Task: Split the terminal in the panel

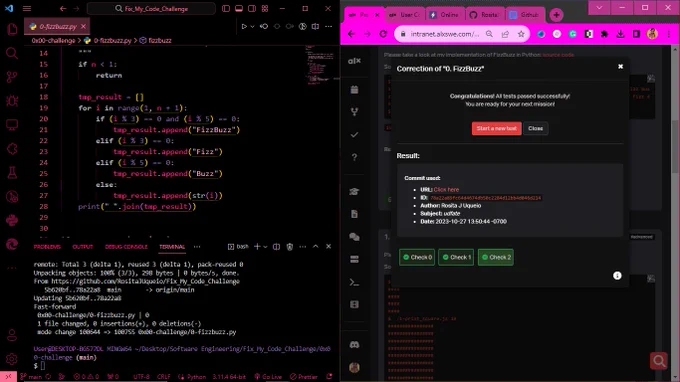Action: coord(276,247)
